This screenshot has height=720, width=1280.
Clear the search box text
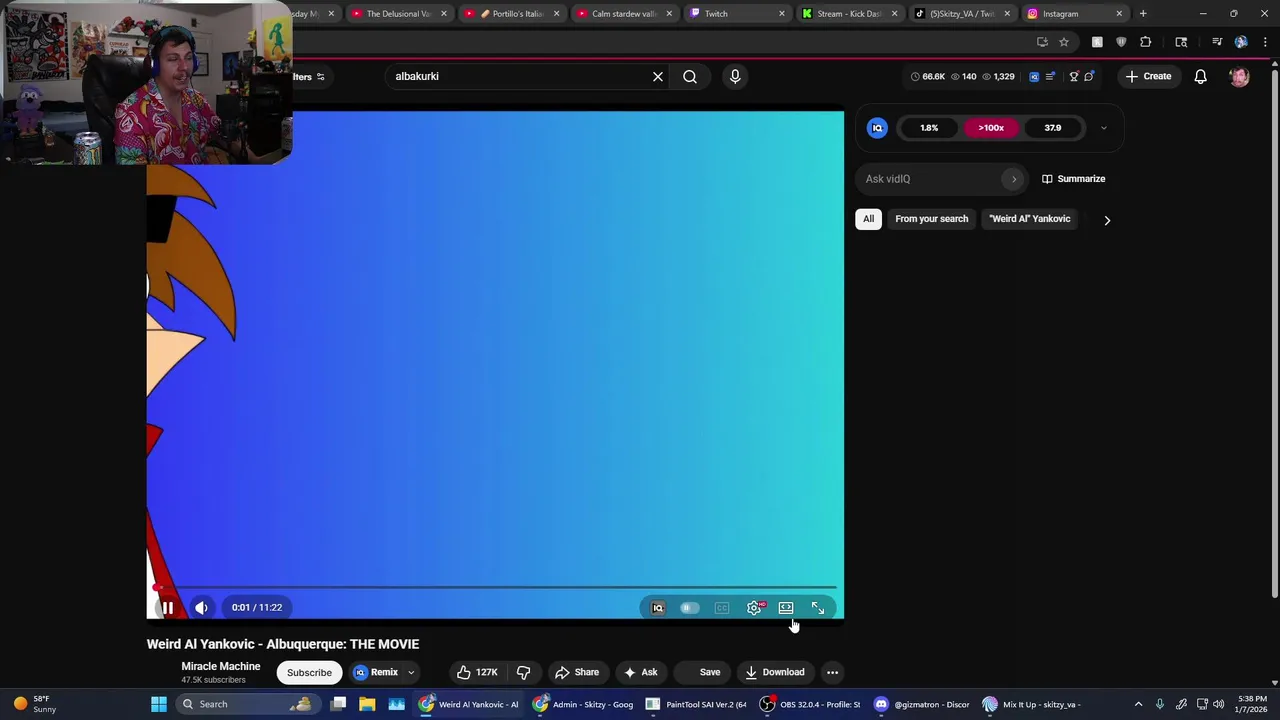click(658, 77)
